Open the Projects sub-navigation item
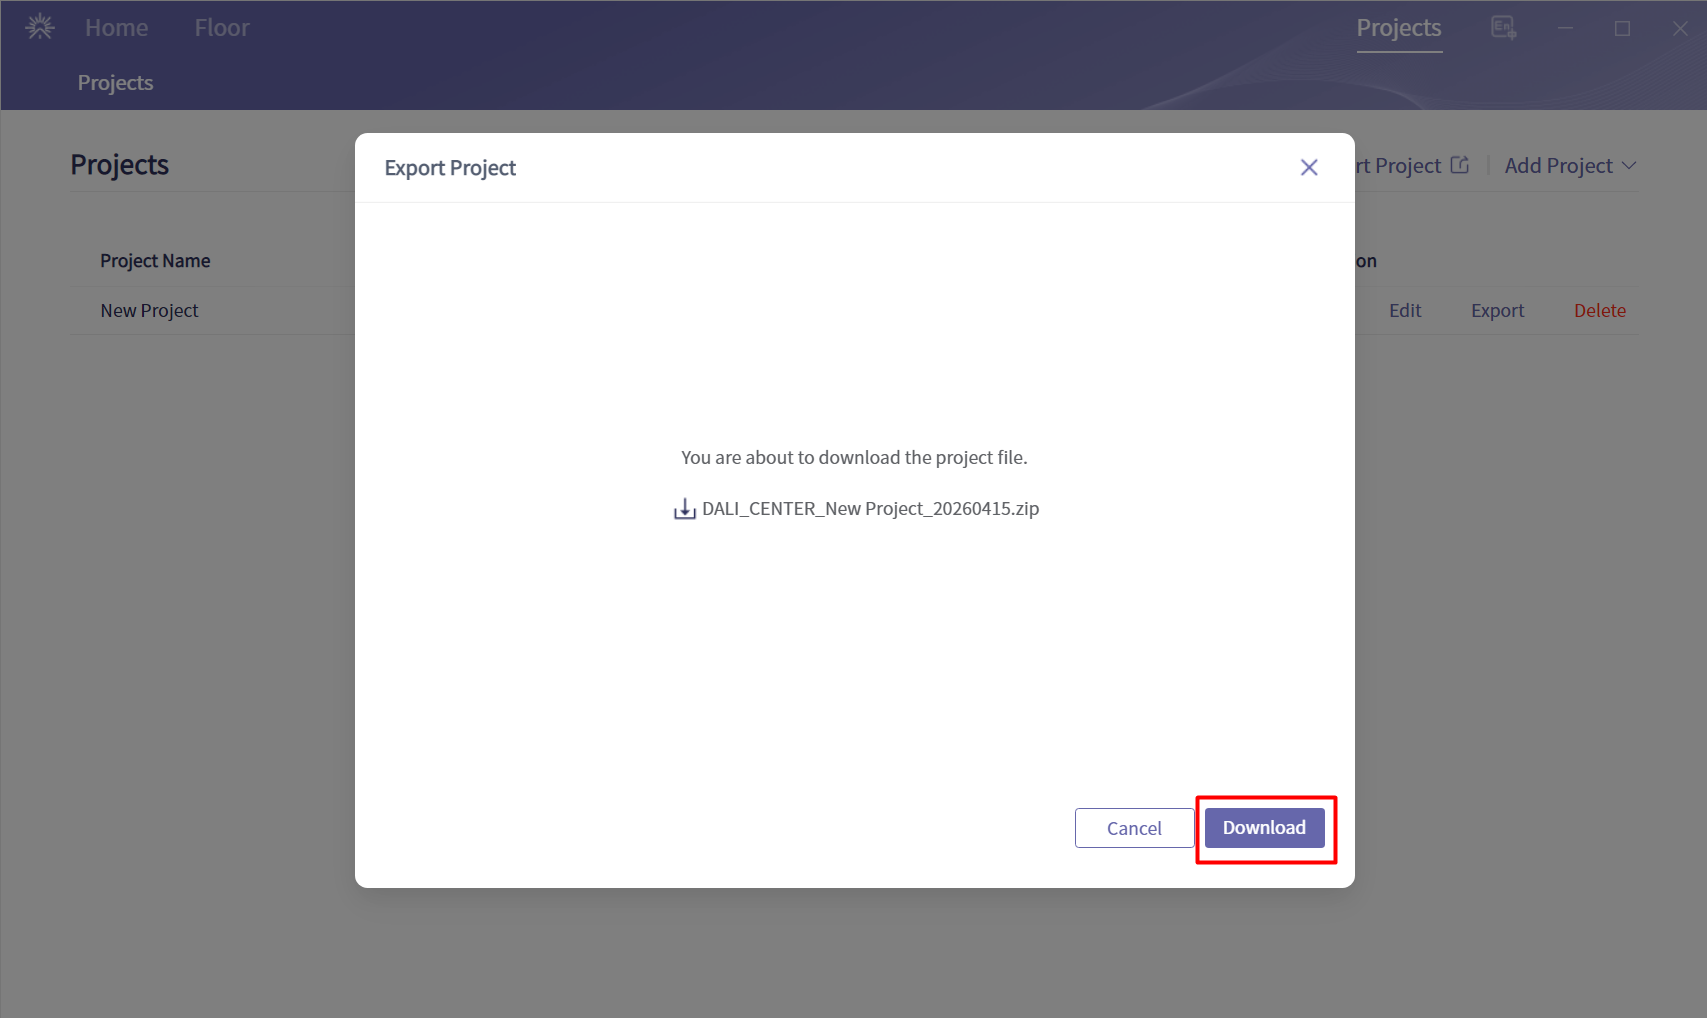1707x1018 pixels. click(x=115, y=83)
